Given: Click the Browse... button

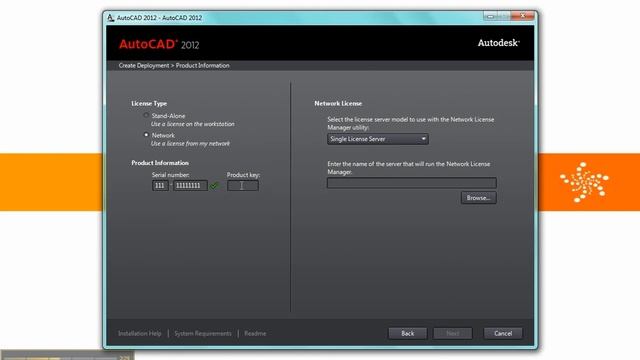Looking at the screenshot, I should [478, 198].
